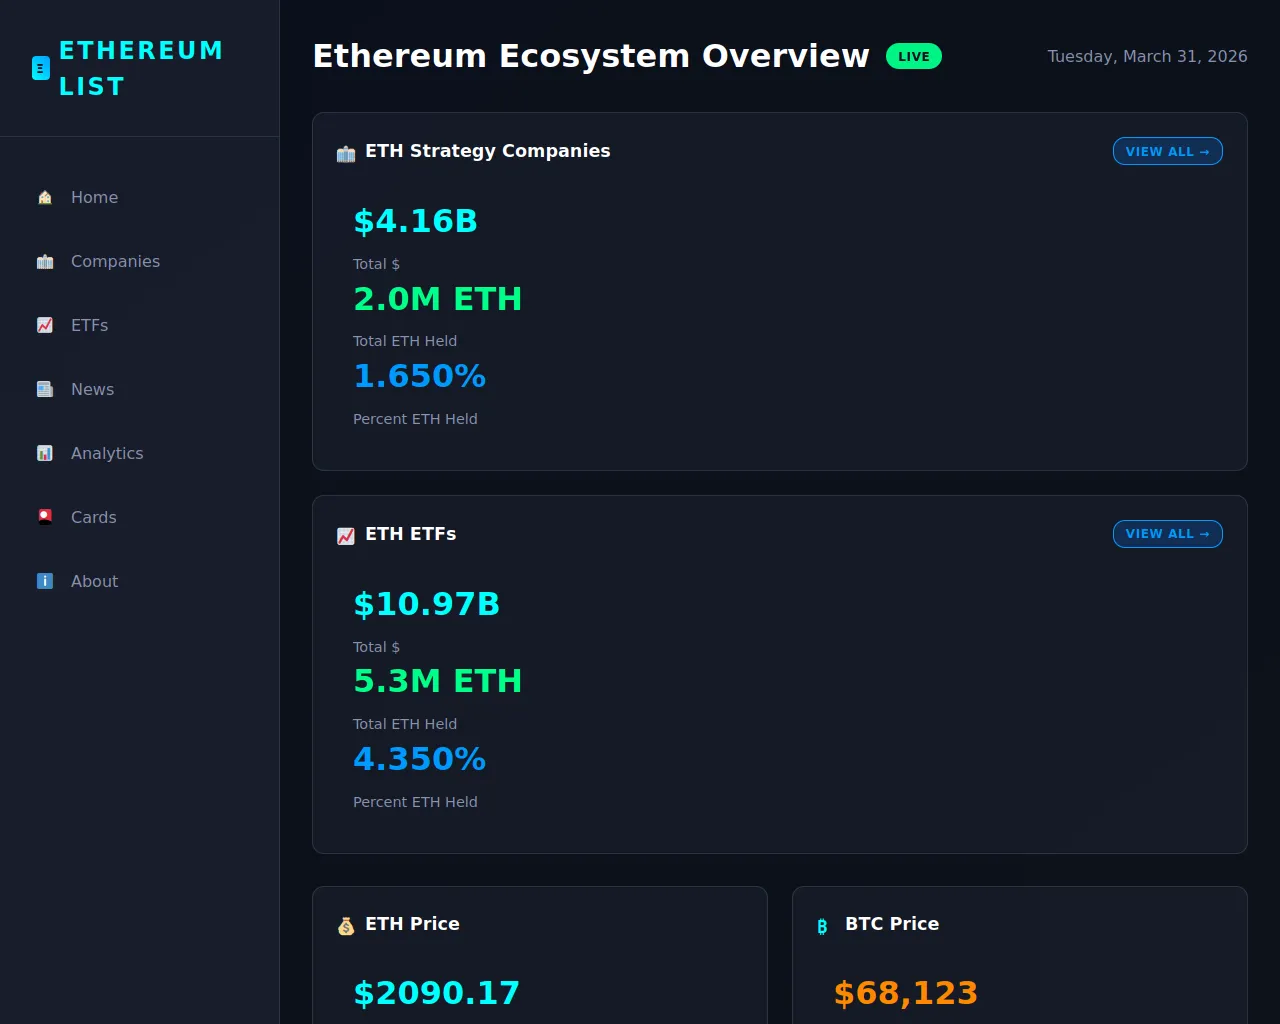The image size is (1280, 1024).
Task: Click the Home house icon
Action: [45, 198]
